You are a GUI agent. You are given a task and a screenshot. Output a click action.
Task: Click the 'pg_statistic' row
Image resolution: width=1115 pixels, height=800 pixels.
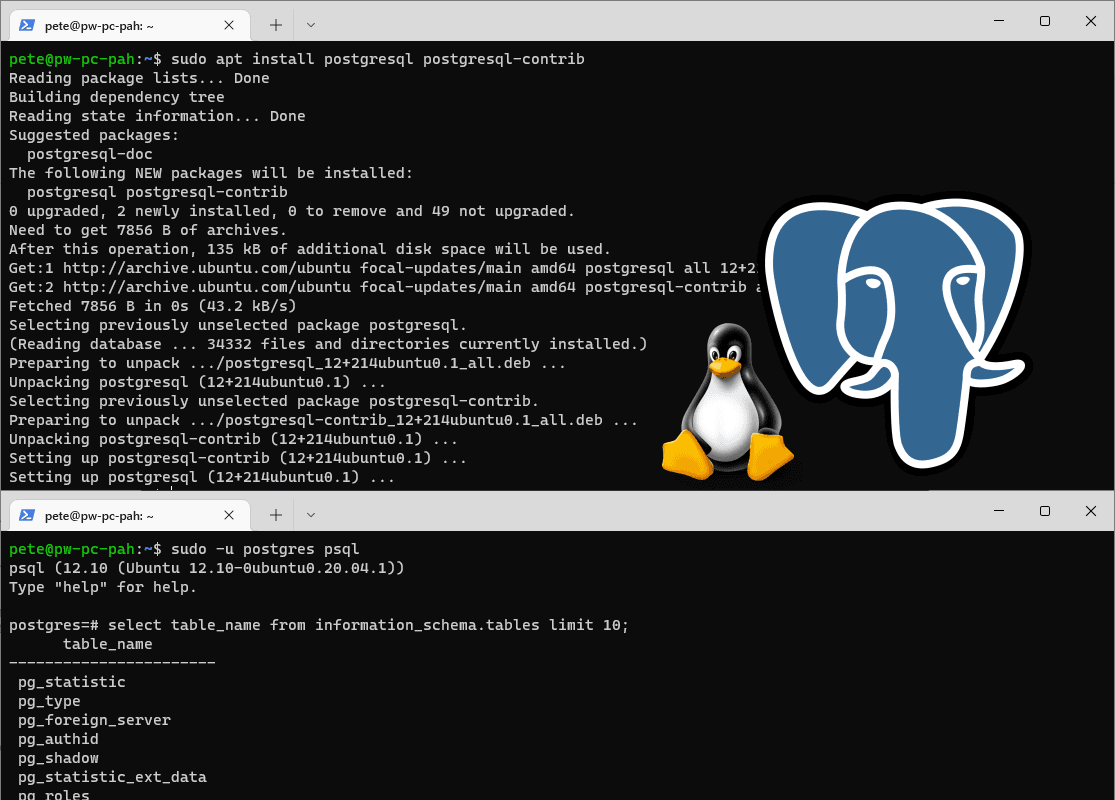pos(72,682)
